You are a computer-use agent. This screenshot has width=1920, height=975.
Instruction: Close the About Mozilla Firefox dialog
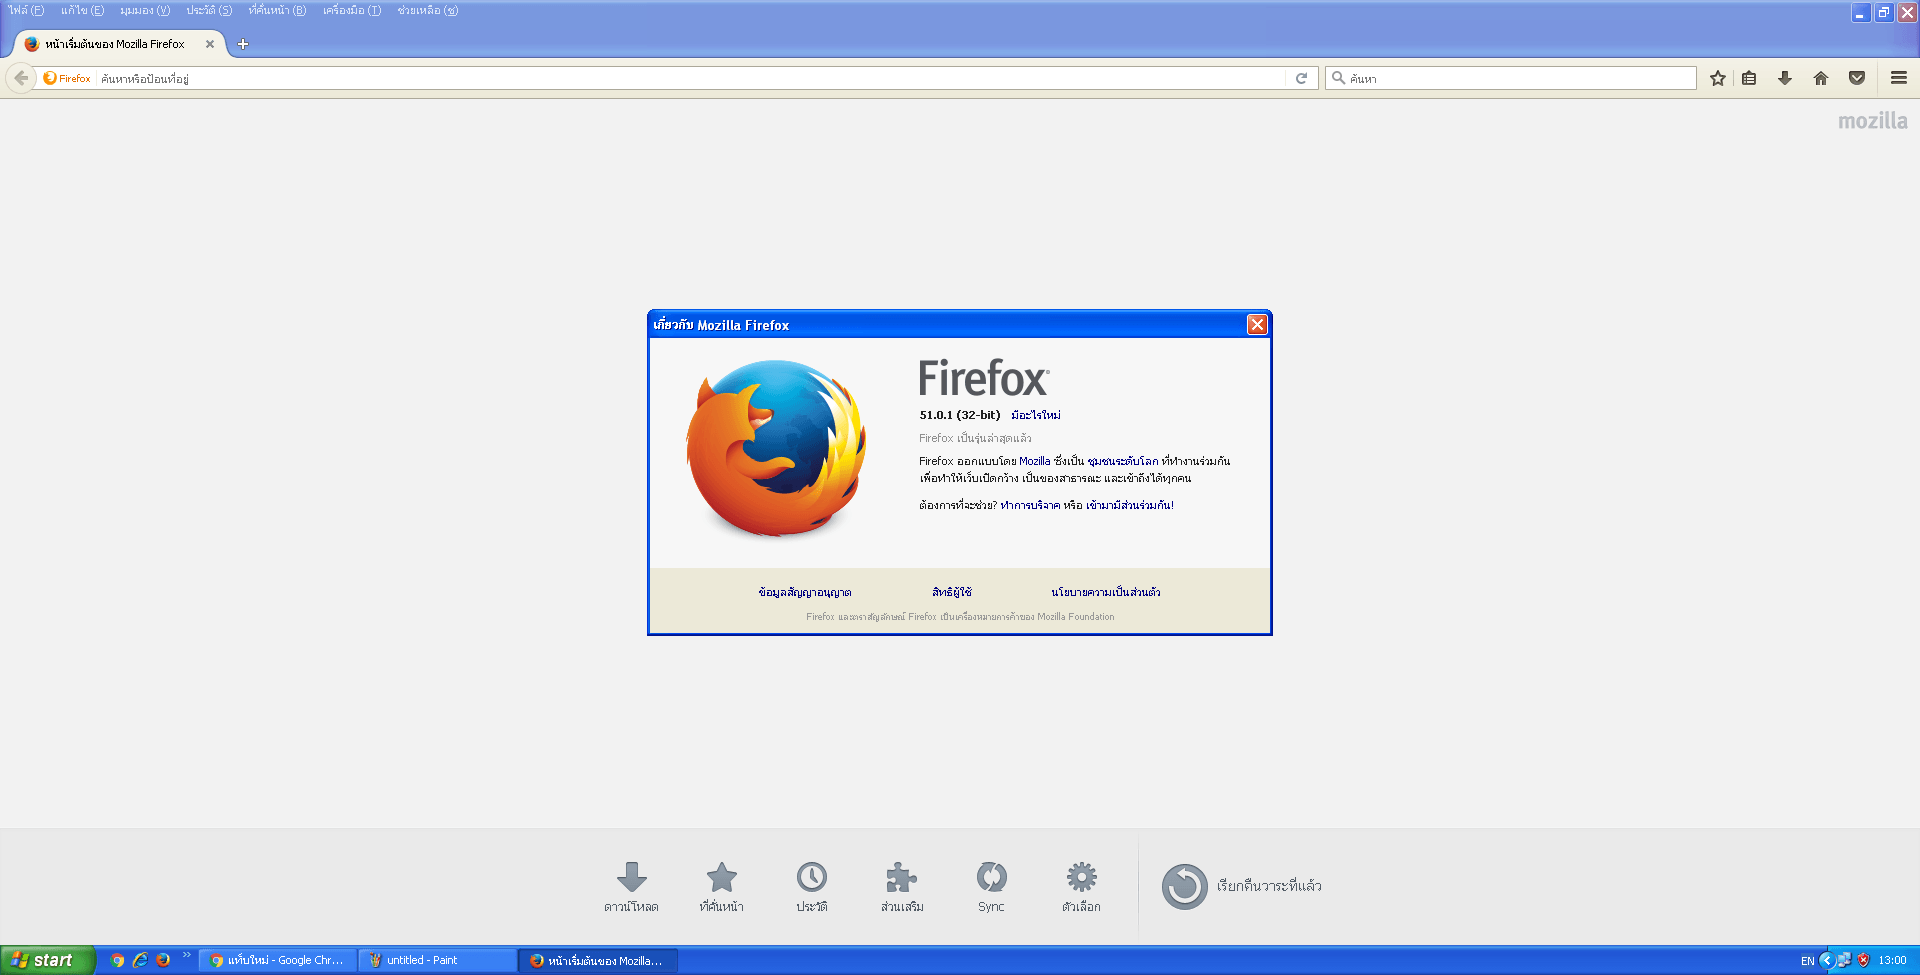(x=1257, y=325)
